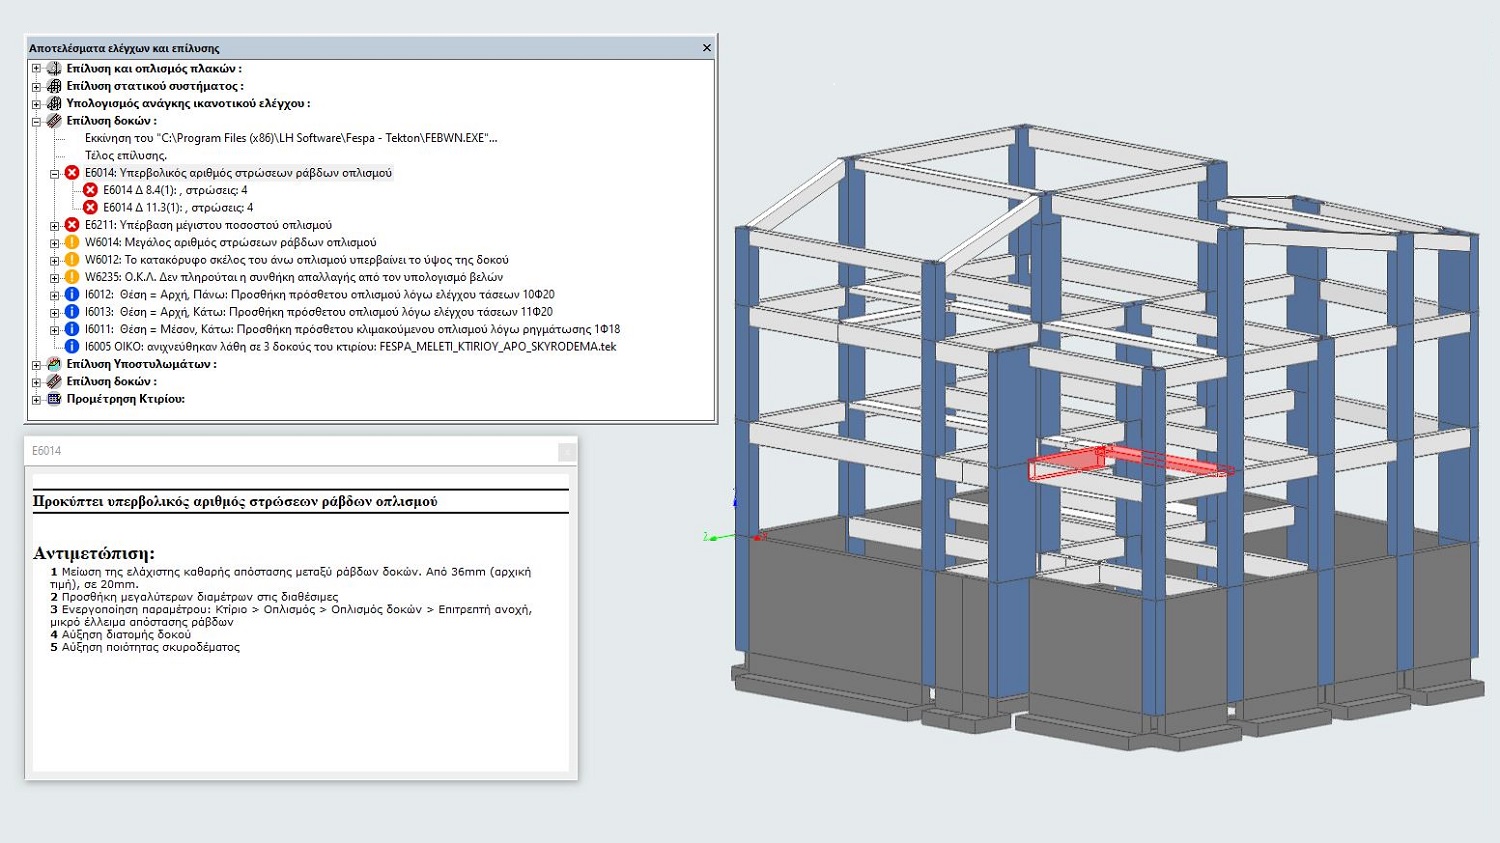Click the table icon beside Προμέτρηση Κτιρίου

click(x=54, y=399)
